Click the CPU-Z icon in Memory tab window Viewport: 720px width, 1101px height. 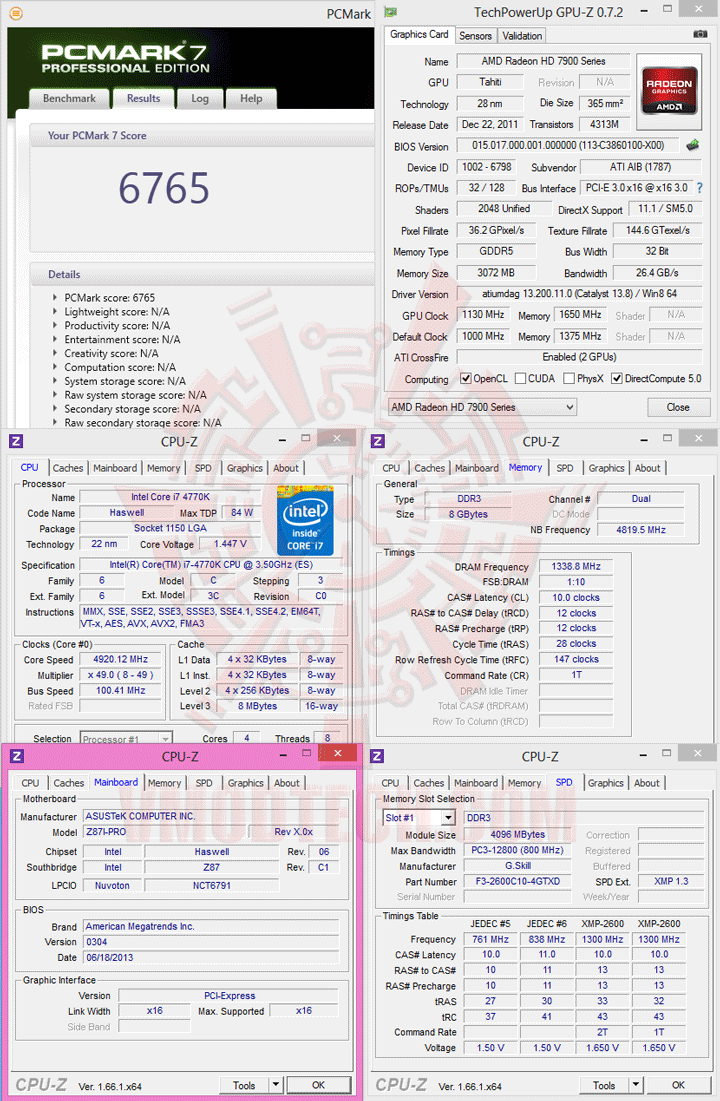[378, 441]
